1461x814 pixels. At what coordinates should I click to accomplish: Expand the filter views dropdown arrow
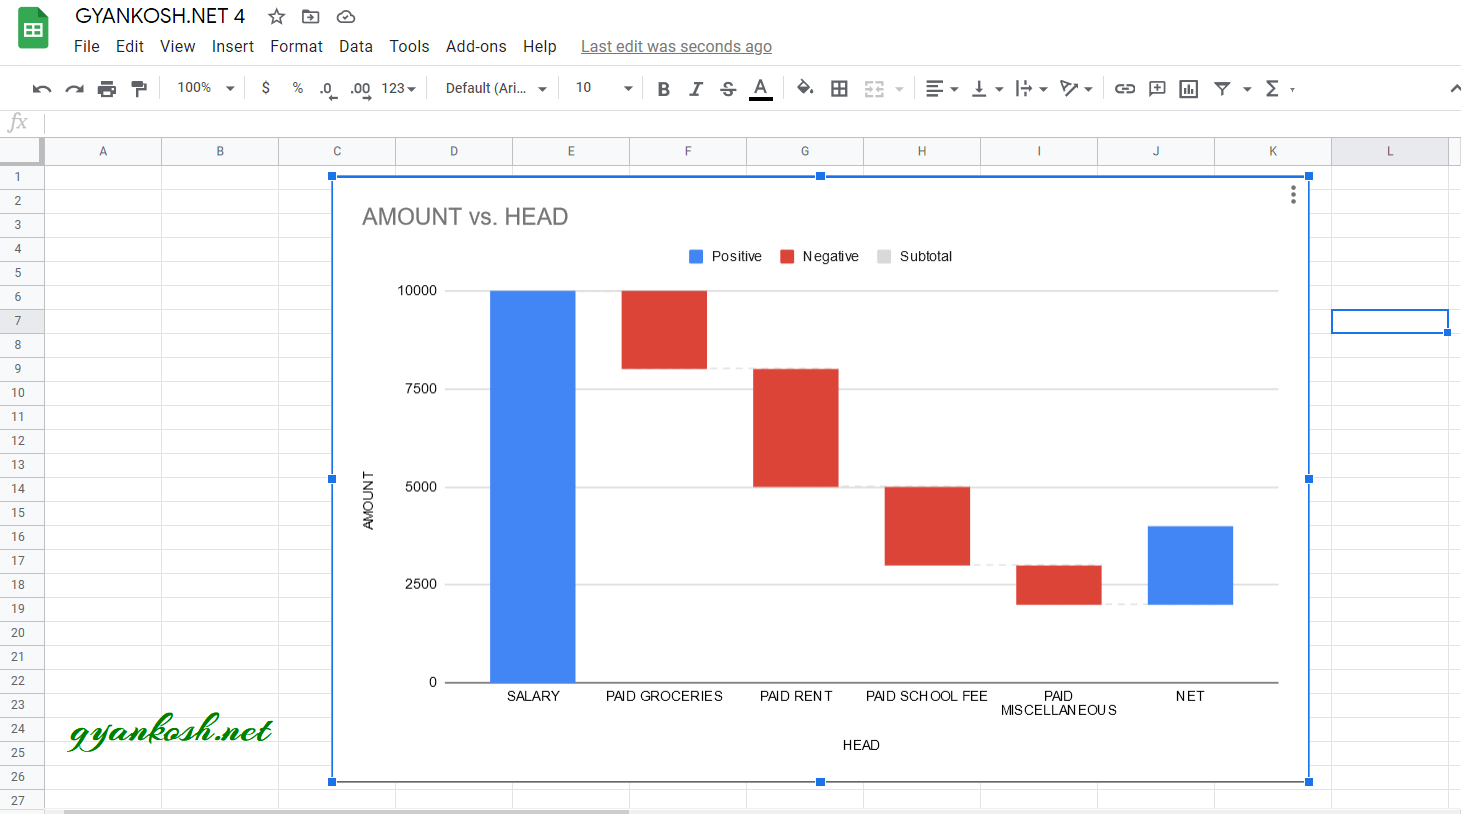pos(1247,89)
